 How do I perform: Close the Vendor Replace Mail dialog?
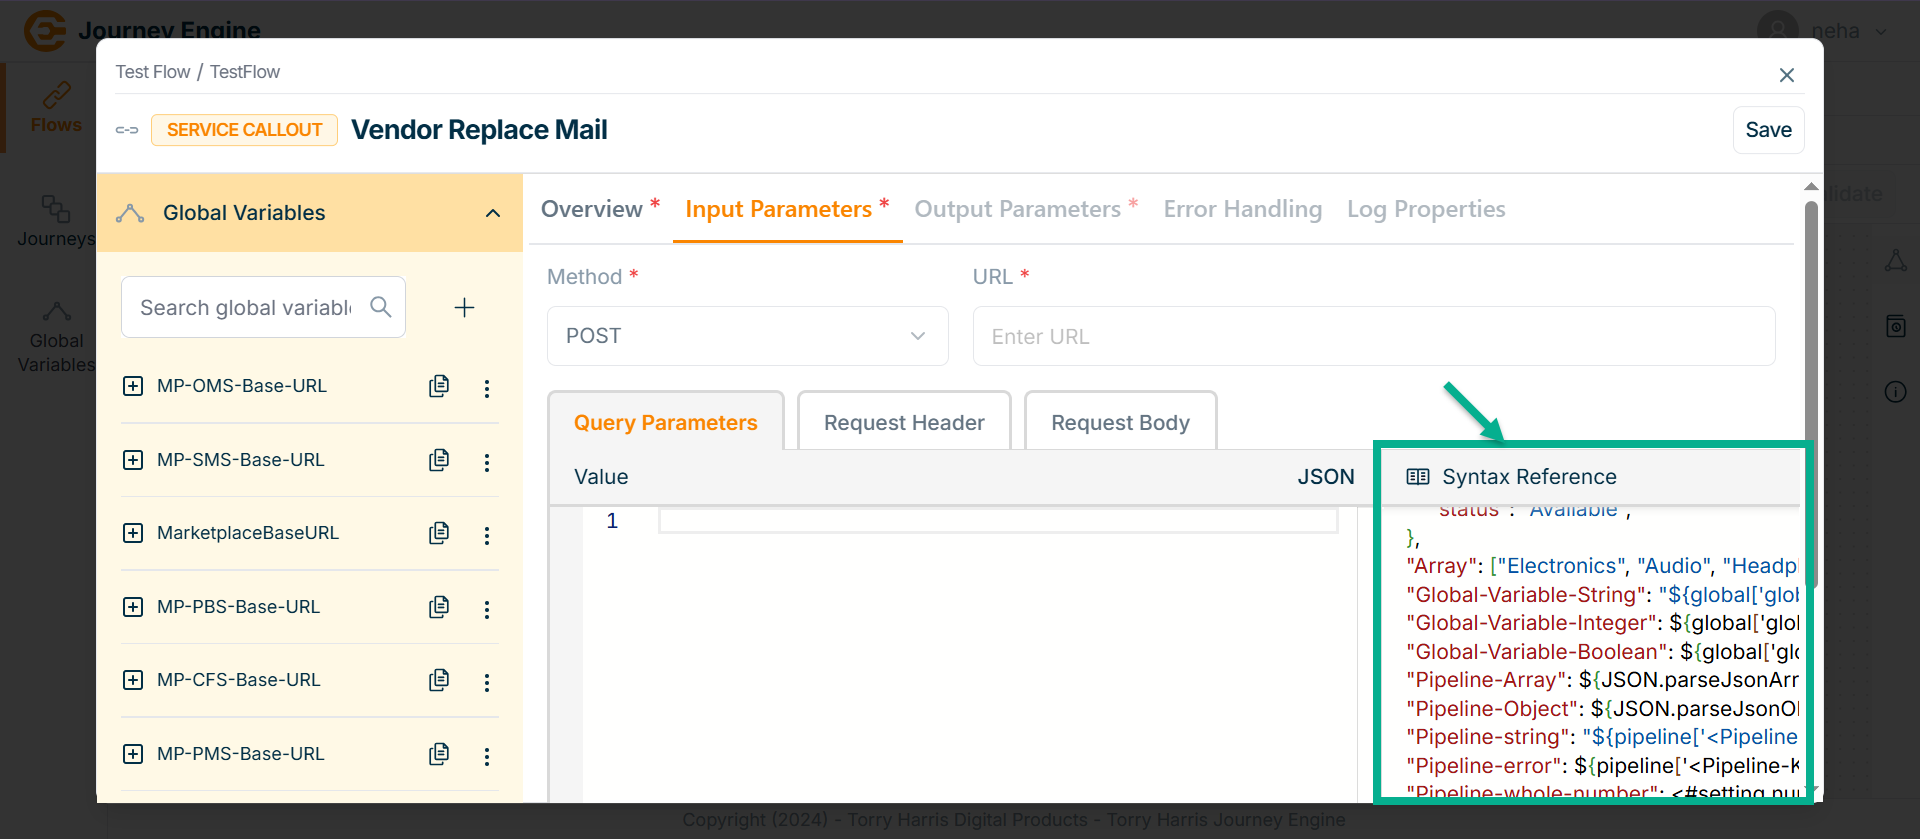coord(1787,75)
